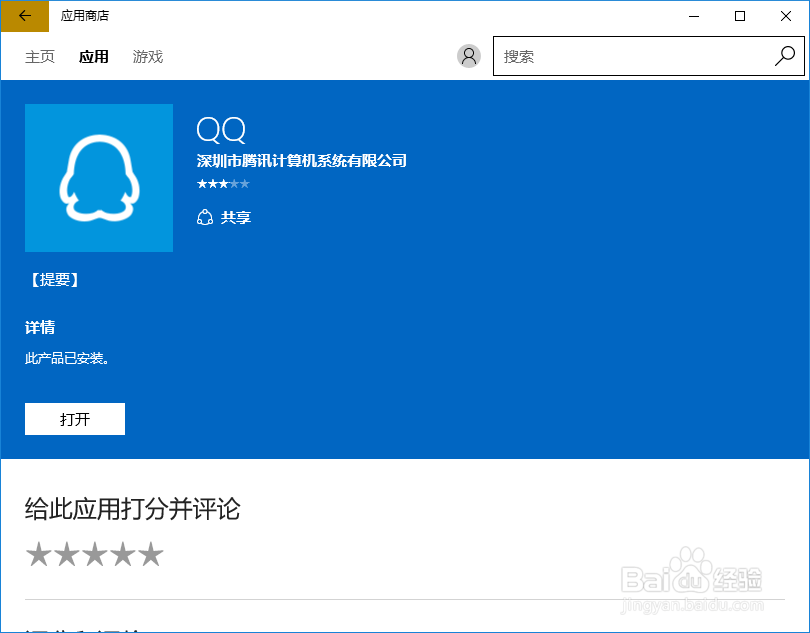
Task: Click the QQ app title
Action: [x=221, y=129]
